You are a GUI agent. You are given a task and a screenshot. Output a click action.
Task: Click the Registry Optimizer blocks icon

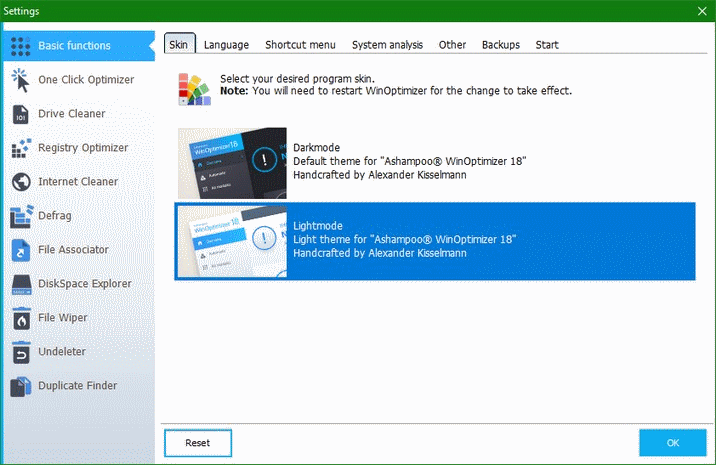(x=21, y=148)
